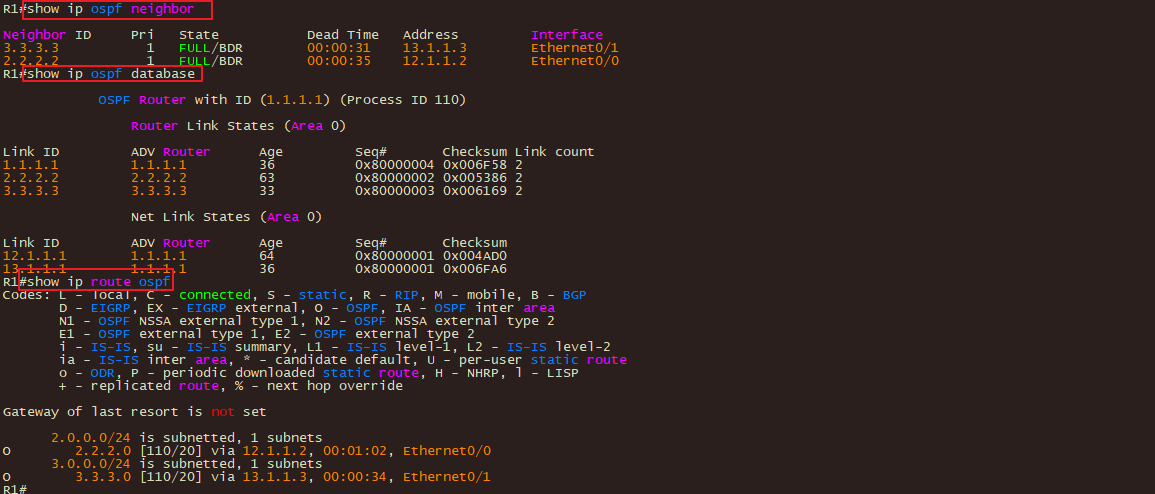Click Ethernet0/1 in the OSPF route line
This screenshot has height=494, width=1155.
point(446,477)
